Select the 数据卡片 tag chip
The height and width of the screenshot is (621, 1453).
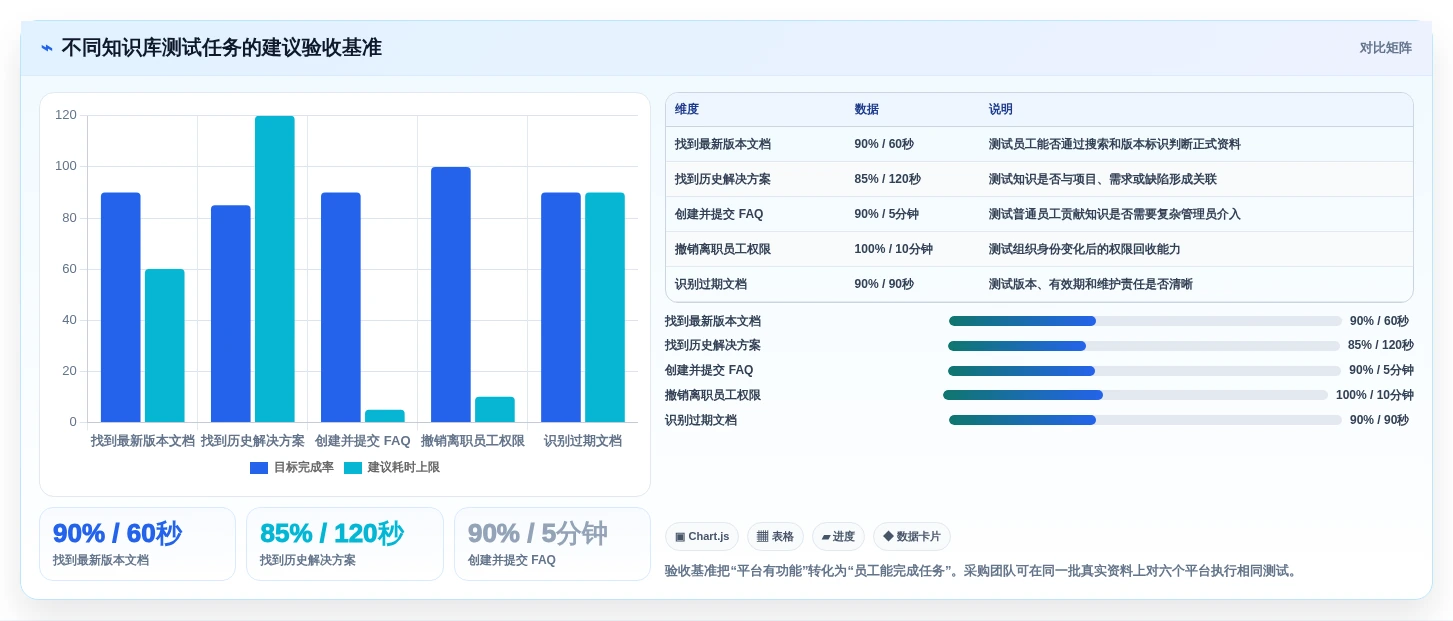point(912,537)
